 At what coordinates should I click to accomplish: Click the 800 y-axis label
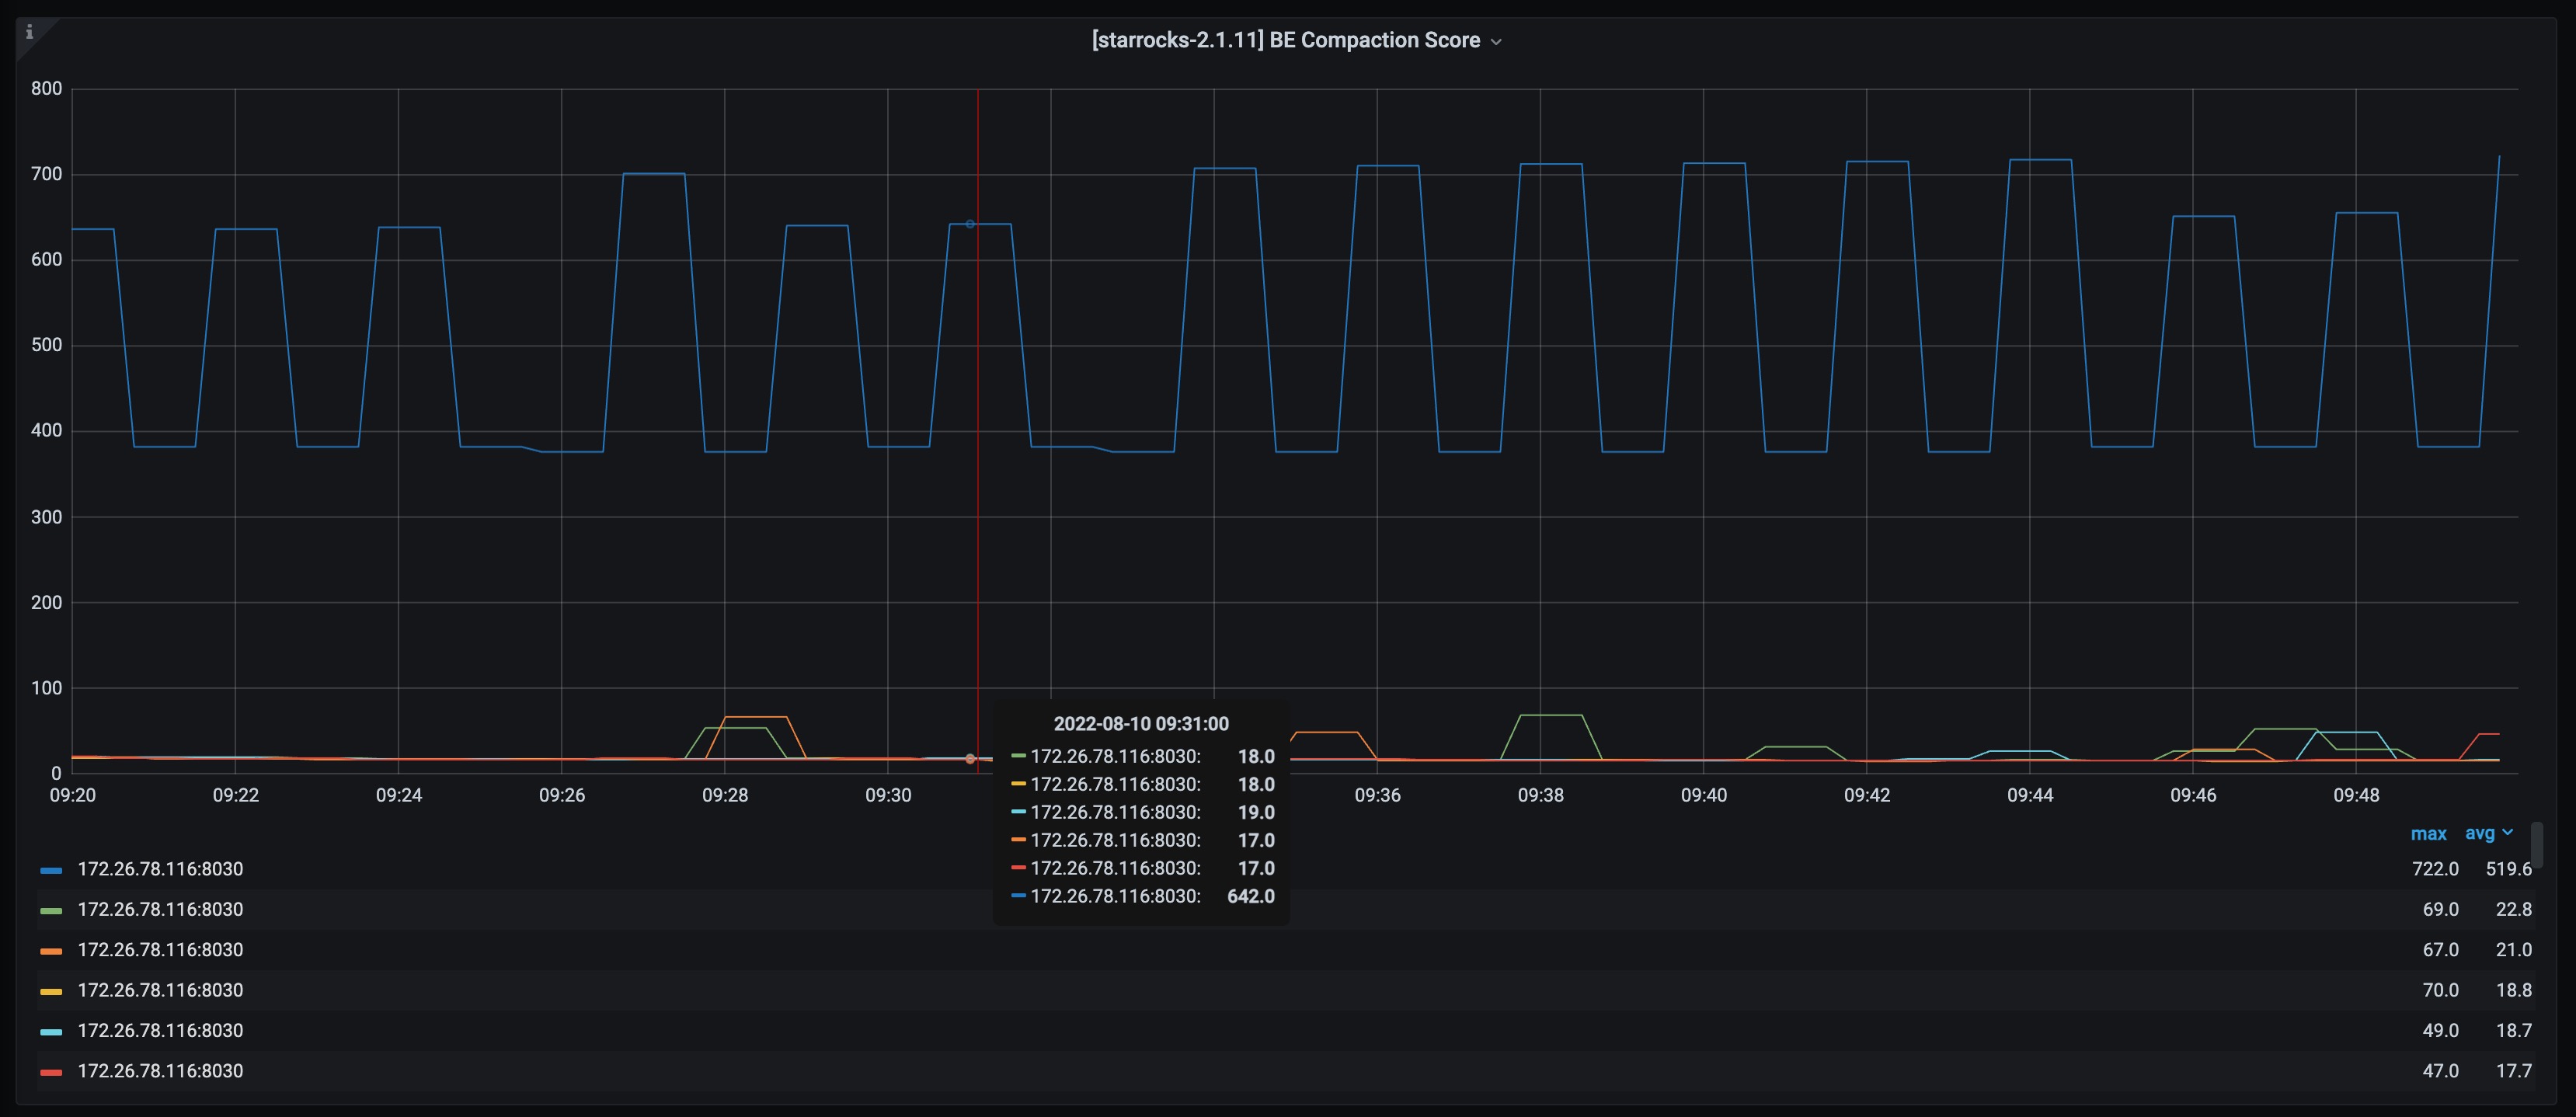46,88
